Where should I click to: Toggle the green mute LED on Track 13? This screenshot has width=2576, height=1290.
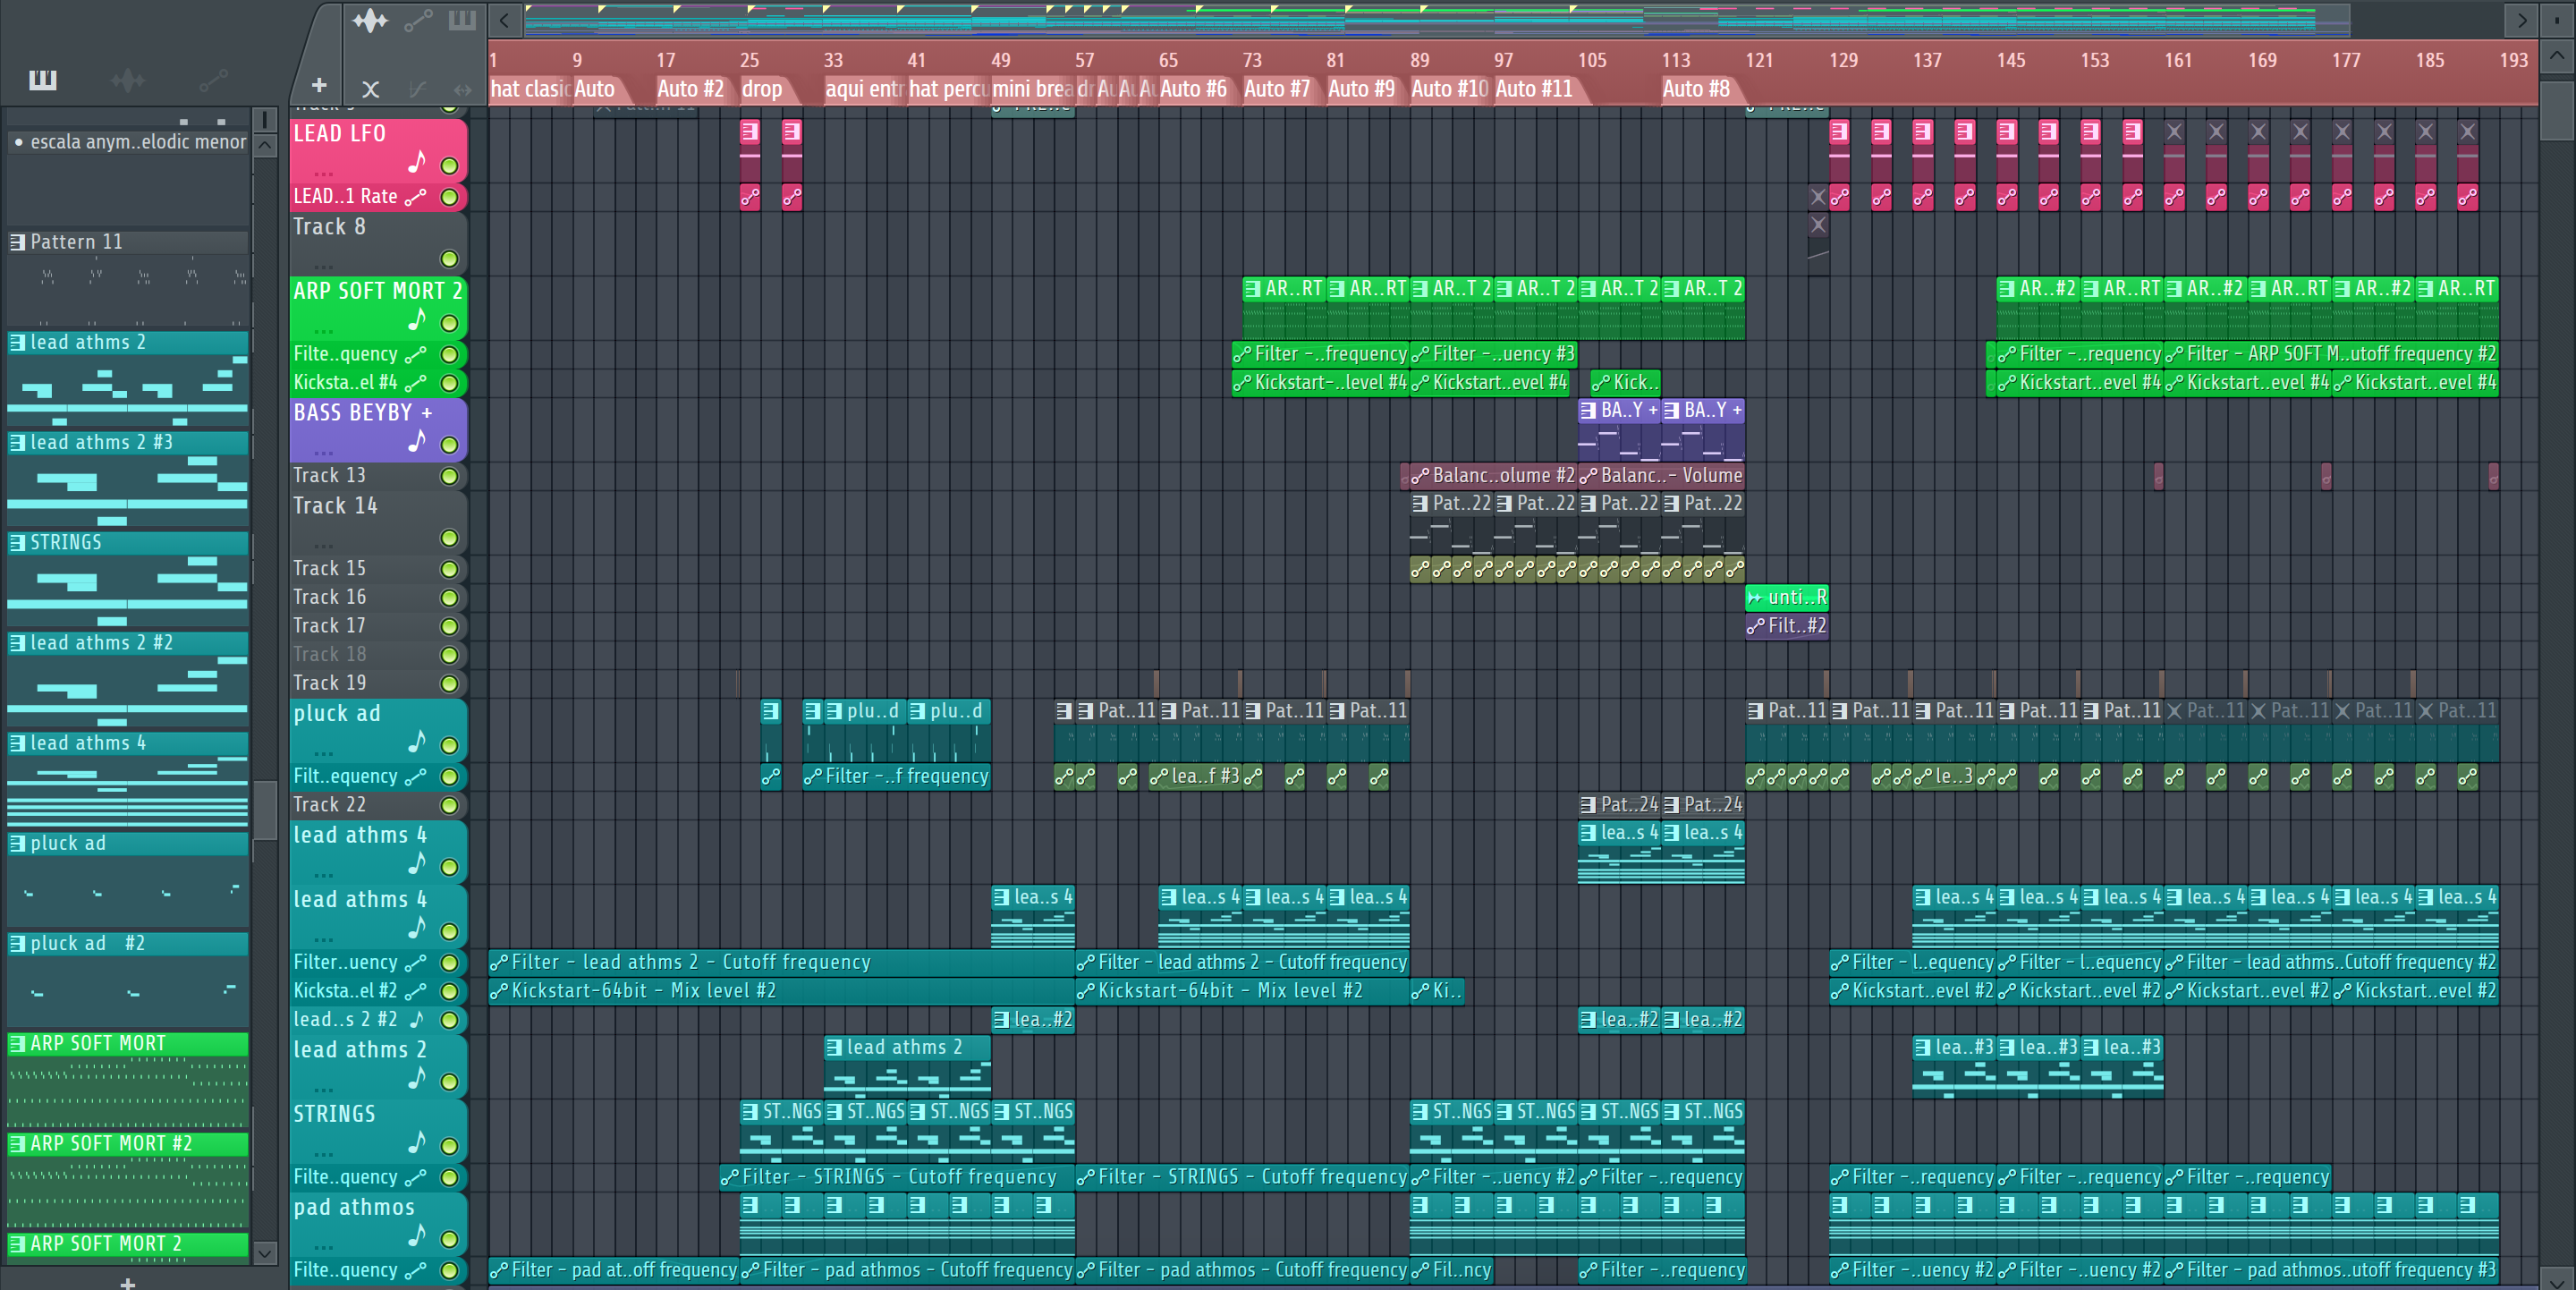pyautogui.click(x=450, y=476)
